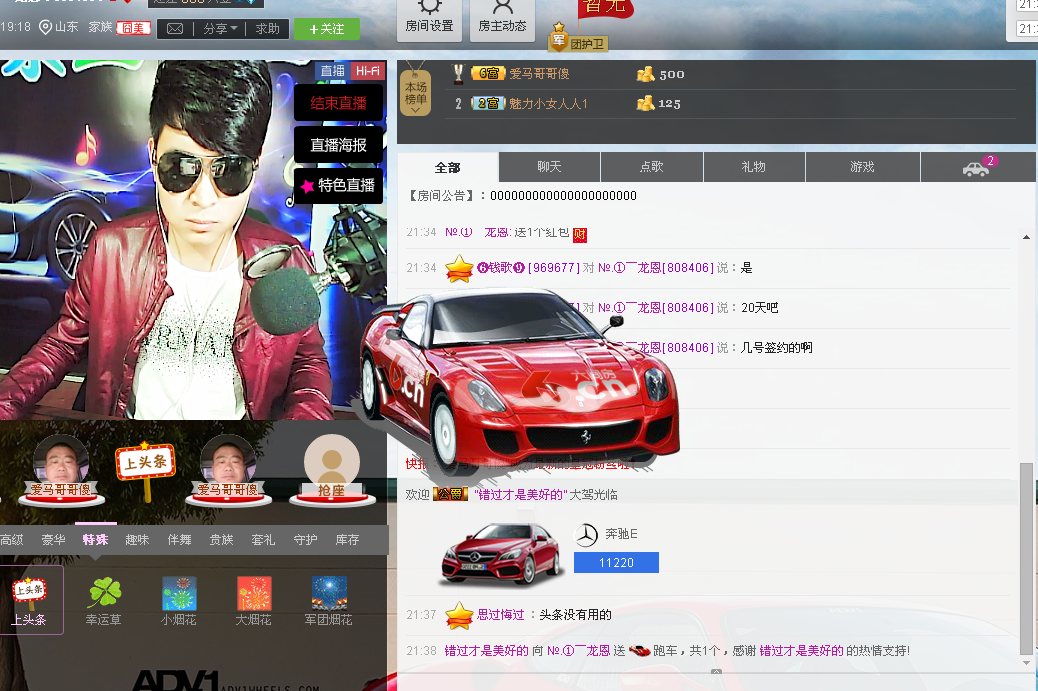Click user 思过悔过 in chat
This screenshot has height=691, width=1038.
click(501, 615)
